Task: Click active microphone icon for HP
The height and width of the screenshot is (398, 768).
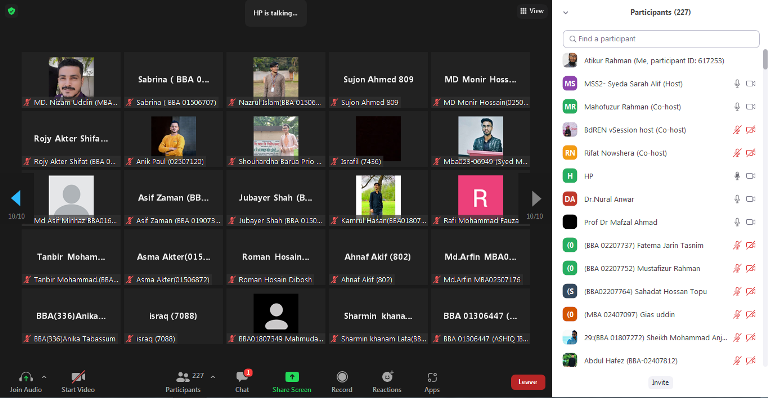Action: coord(737,176)
